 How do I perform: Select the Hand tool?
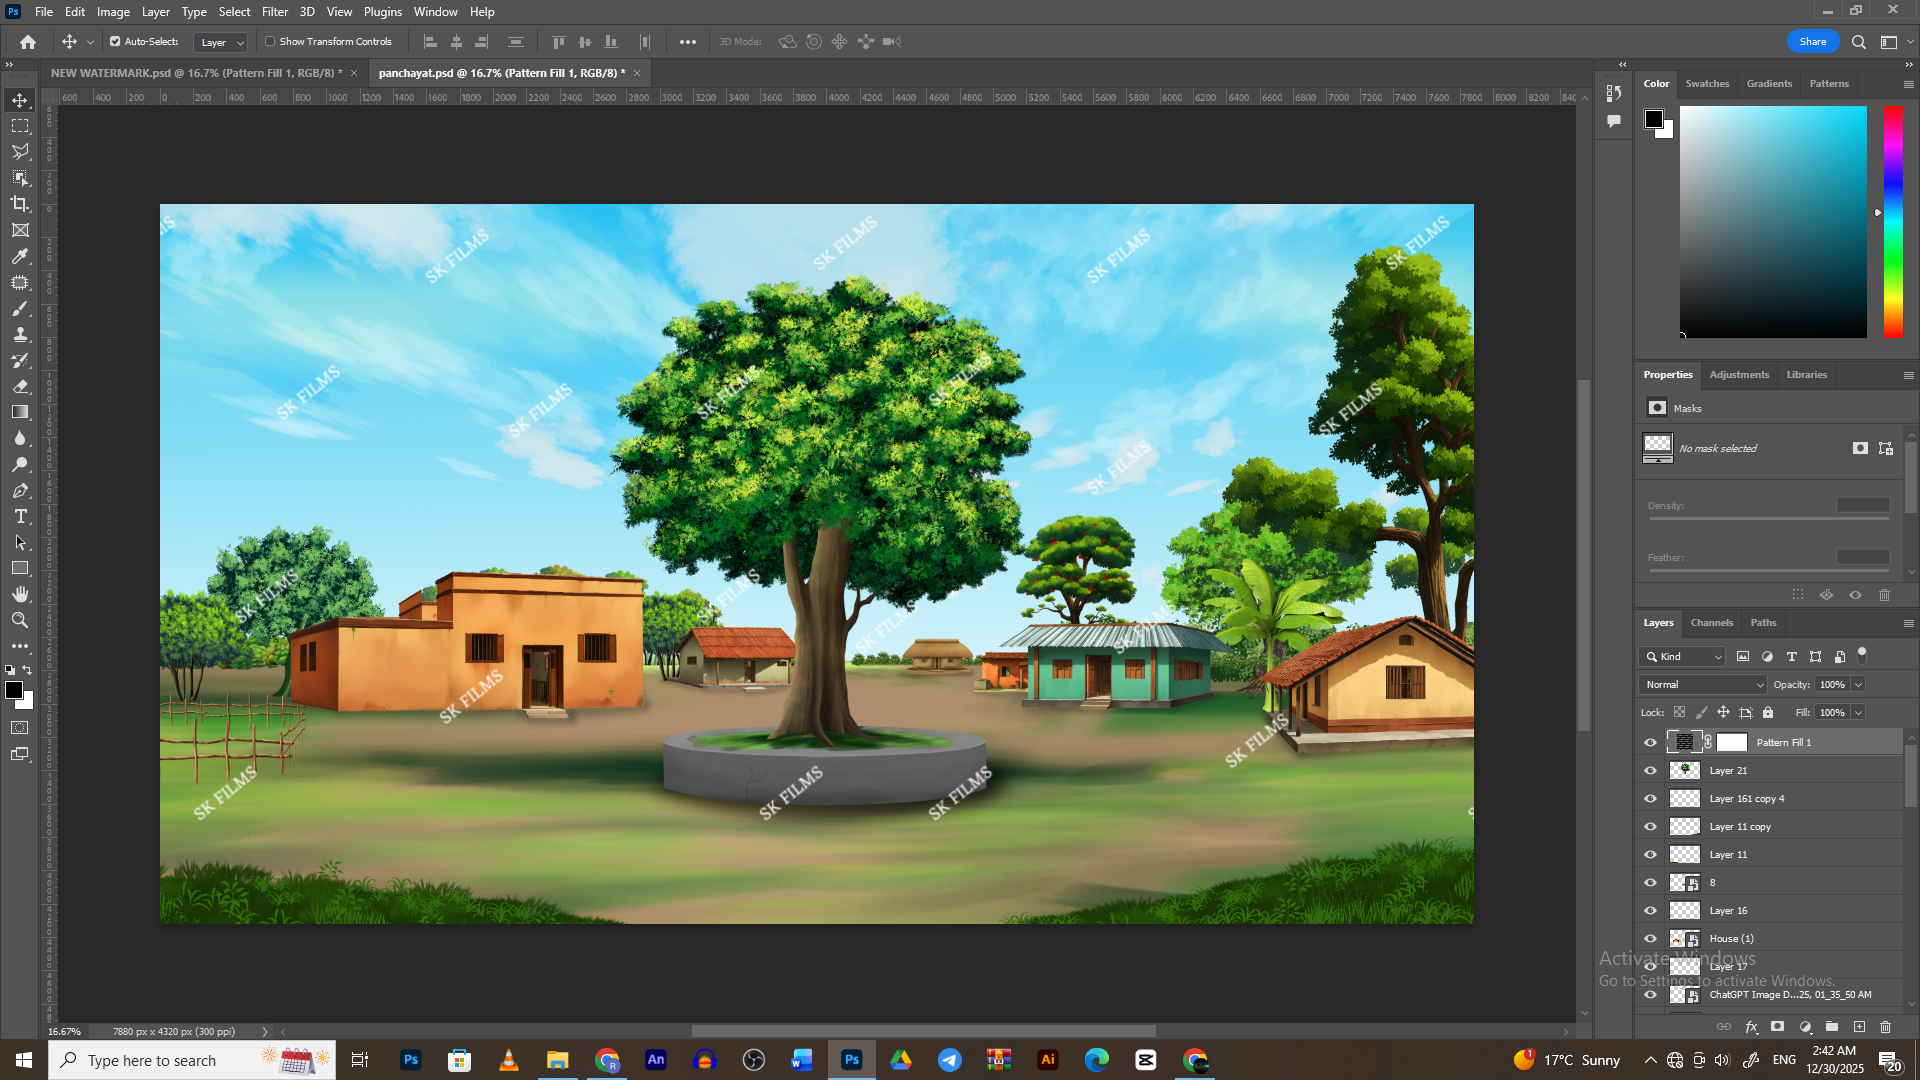click(20, 594)
